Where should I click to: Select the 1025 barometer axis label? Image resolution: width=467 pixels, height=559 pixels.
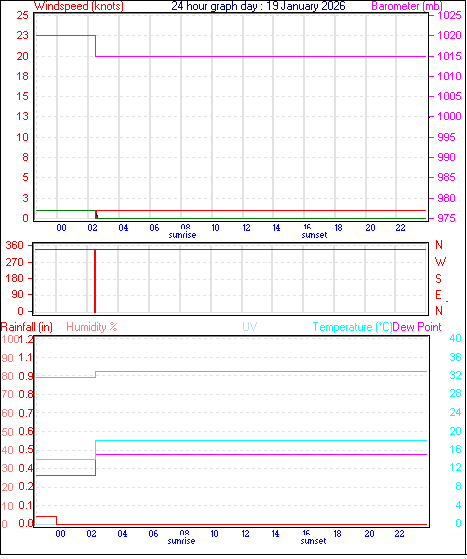pyautogui.click(x=449, y=15)
